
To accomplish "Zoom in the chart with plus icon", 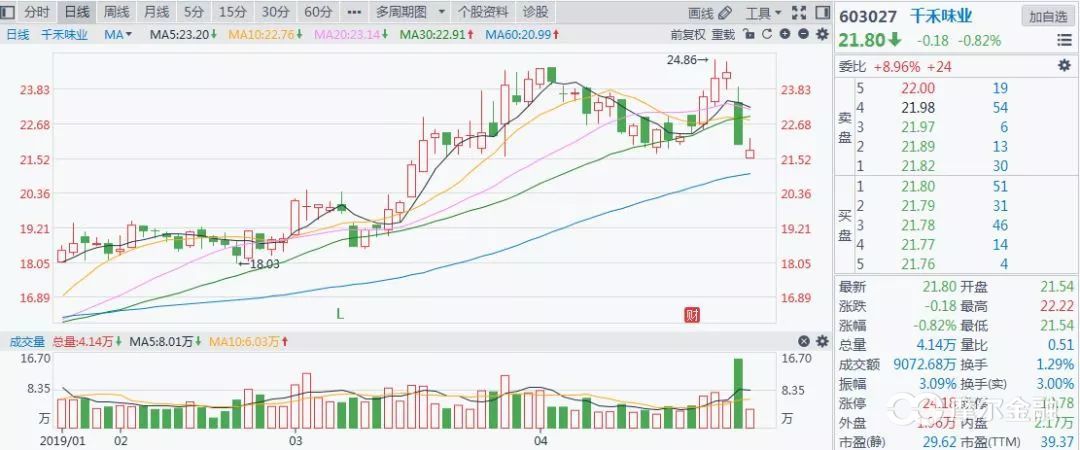I will (785, 34).
